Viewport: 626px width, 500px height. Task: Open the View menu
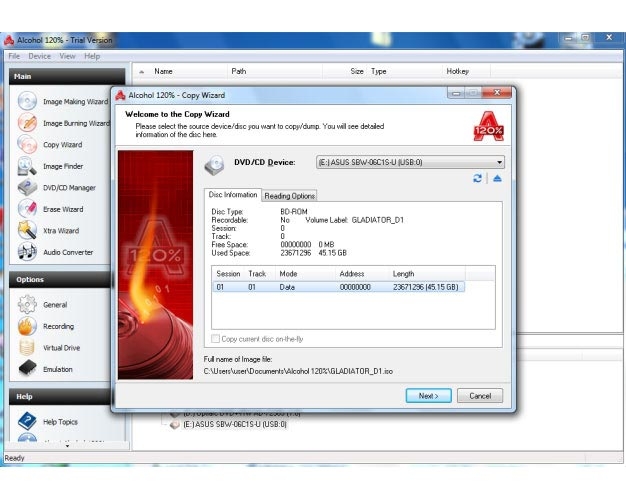pos(67,56)
